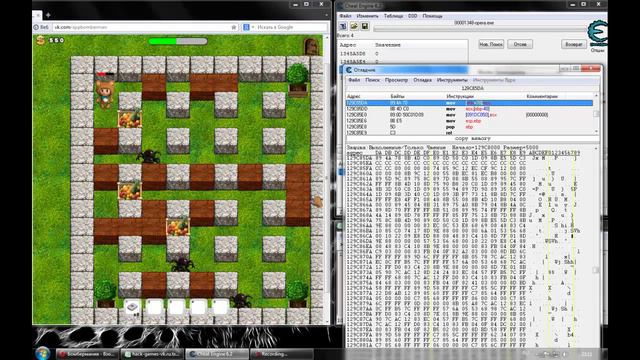The height and width of the screenshot is (360, 640).
Task: Open the Изменить menu in Cheat Engine
Action: [x=367, y=16]
